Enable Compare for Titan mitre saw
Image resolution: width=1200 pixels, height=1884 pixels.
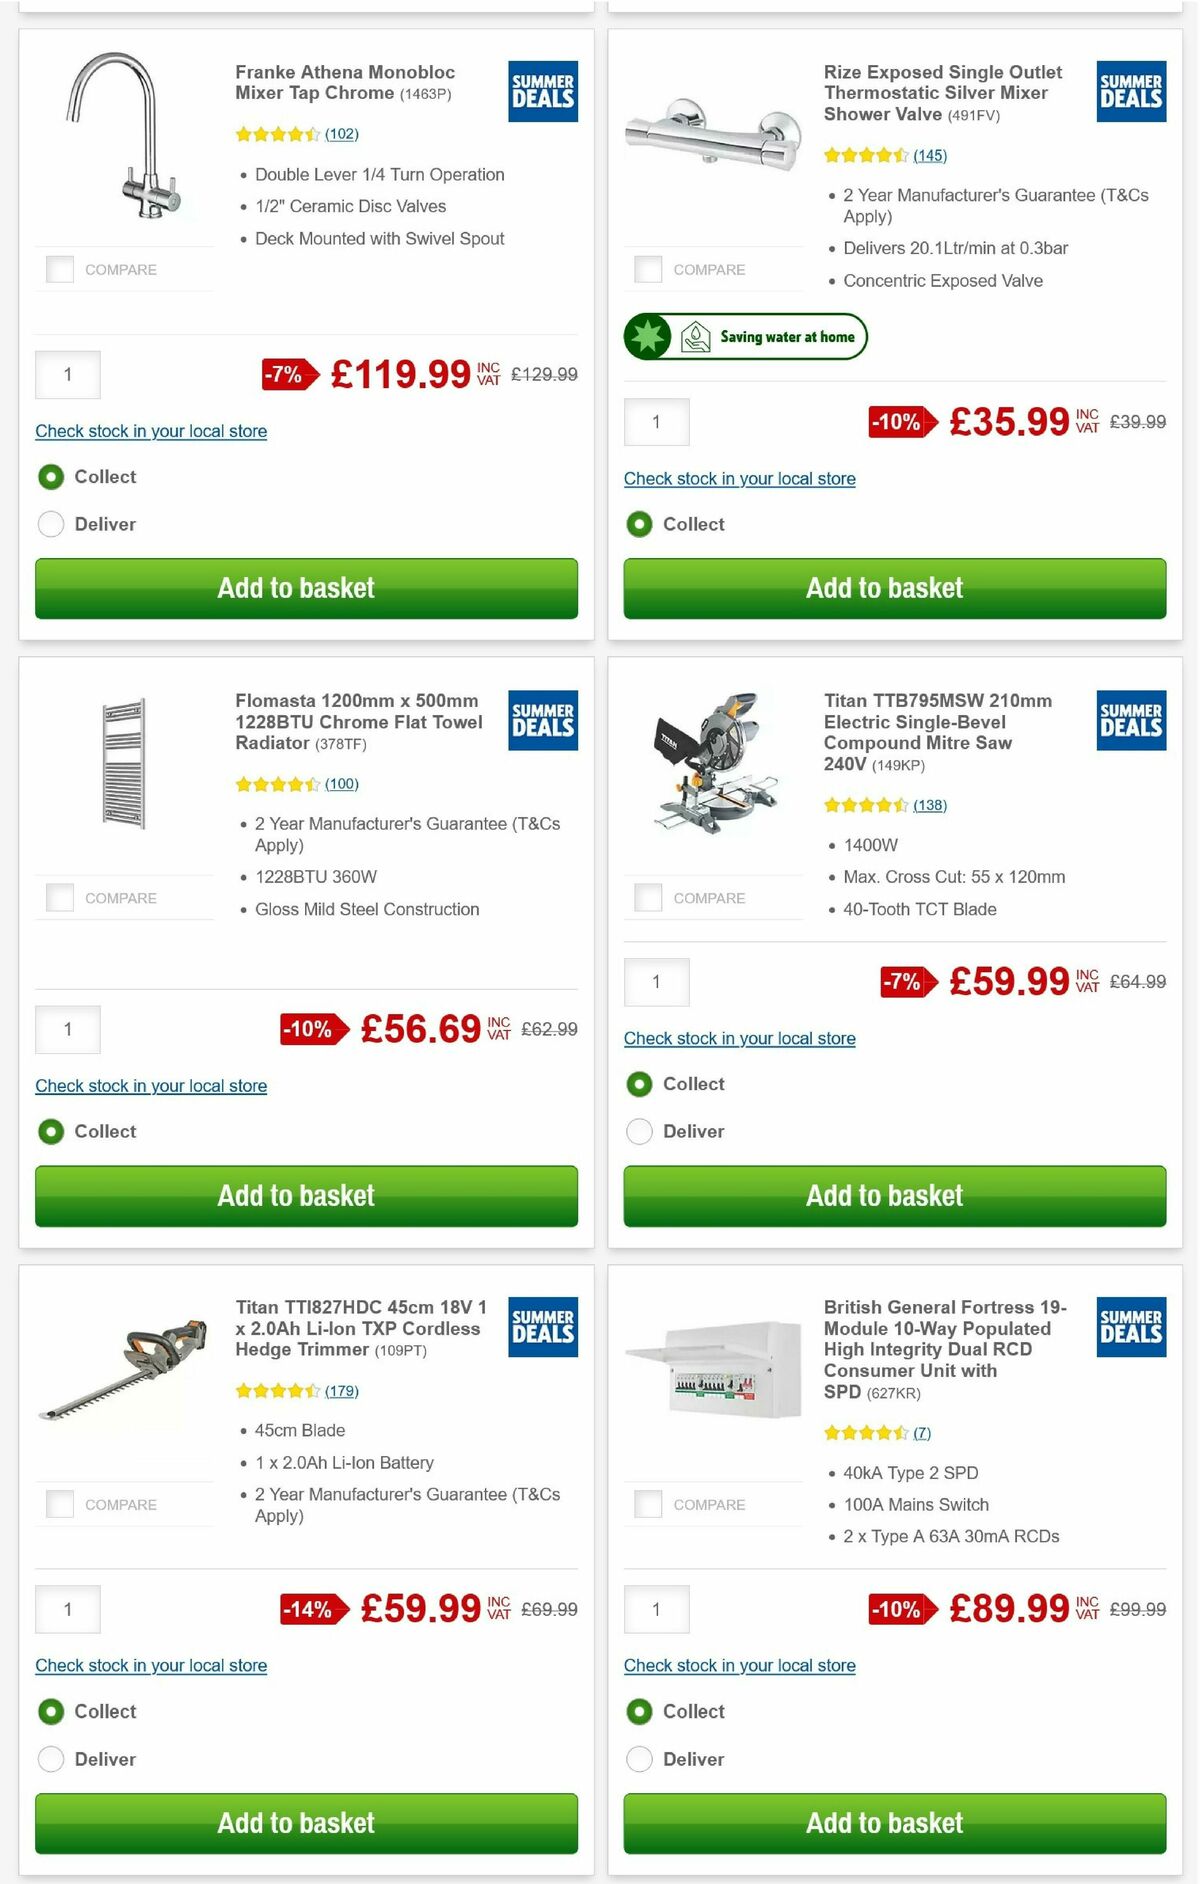coord(647,897)
